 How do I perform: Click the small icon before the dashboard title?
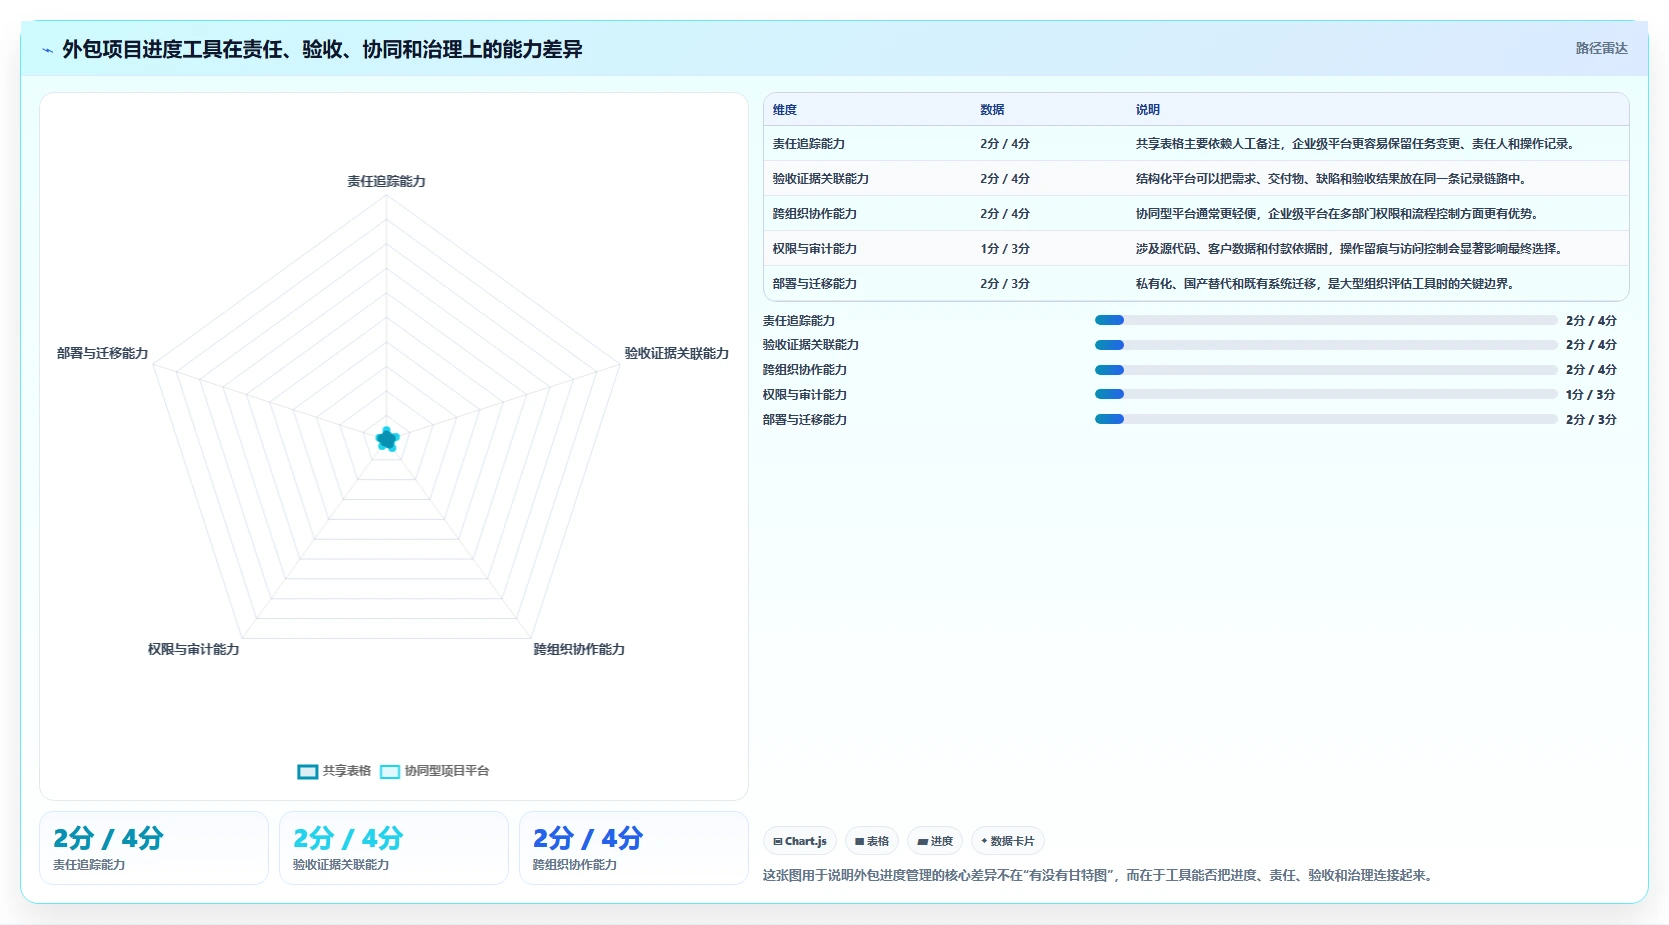coord(47,50)
